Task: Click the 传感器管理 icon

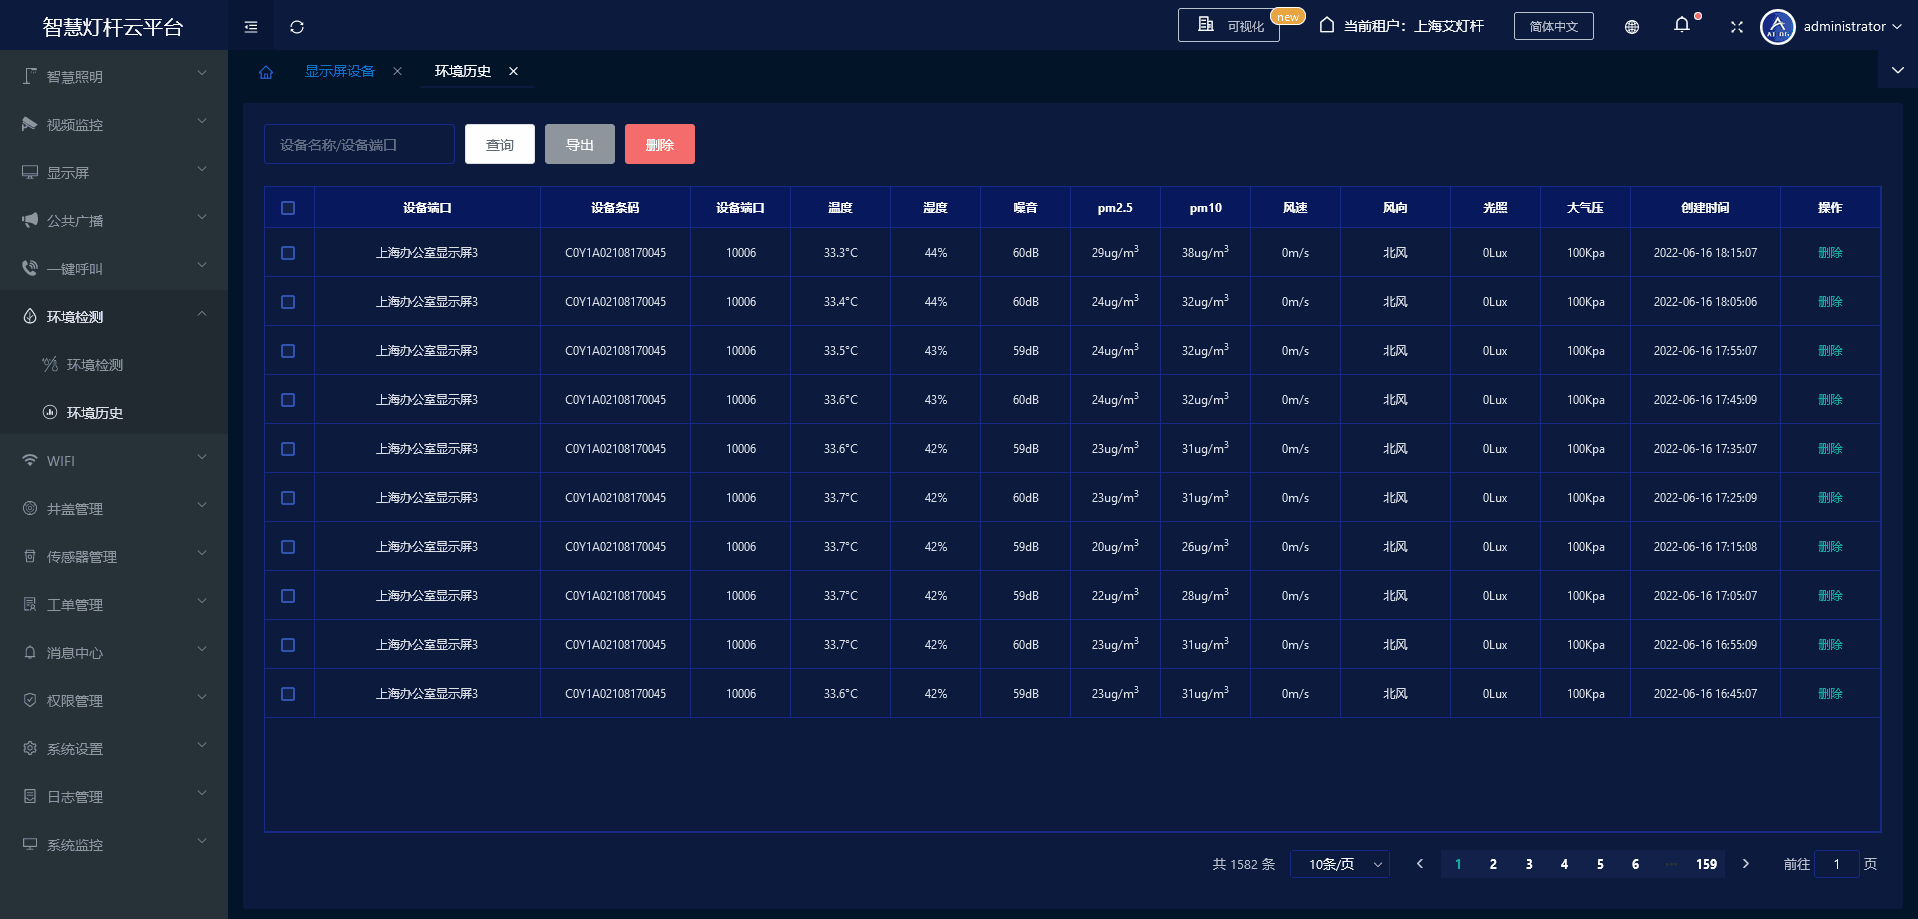Action: coord(30,556)
